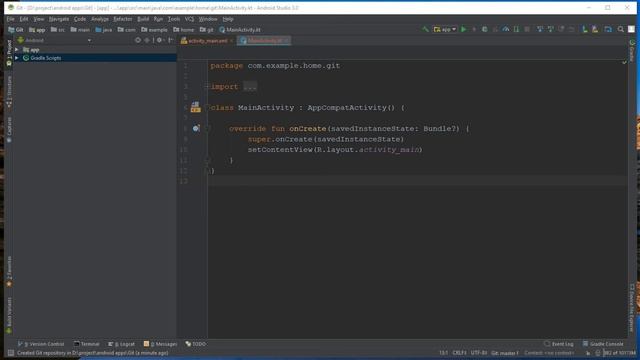Click the Hide Project panel icon
This screenshot has width=640, height=360.
tap(171, 40)
